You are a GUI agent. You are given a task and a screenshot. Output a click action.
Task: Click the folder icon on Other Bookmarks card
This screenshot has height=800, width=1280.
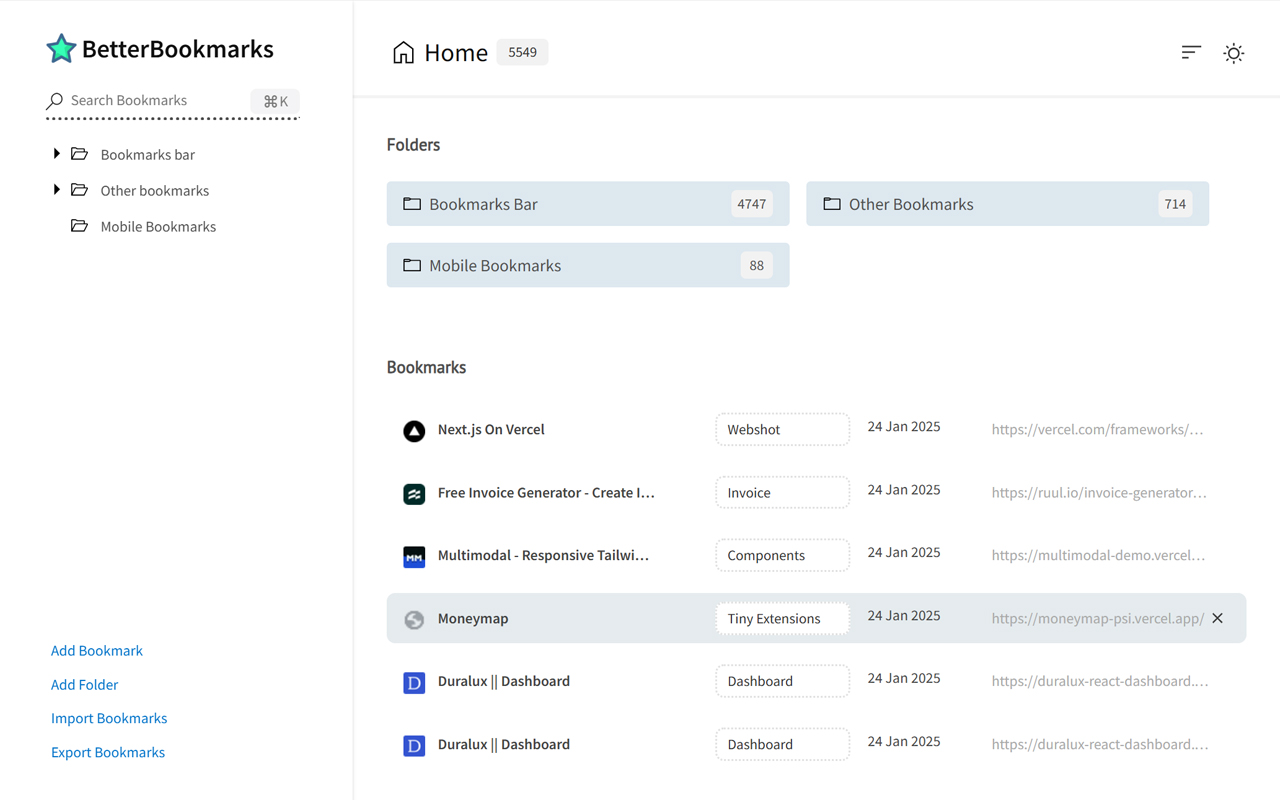[x=832, y=204]
